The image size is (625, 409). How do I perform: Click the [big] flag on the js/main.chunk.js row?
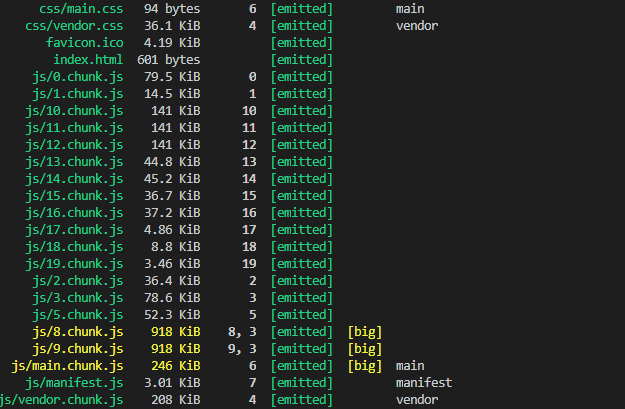point(365,366)
